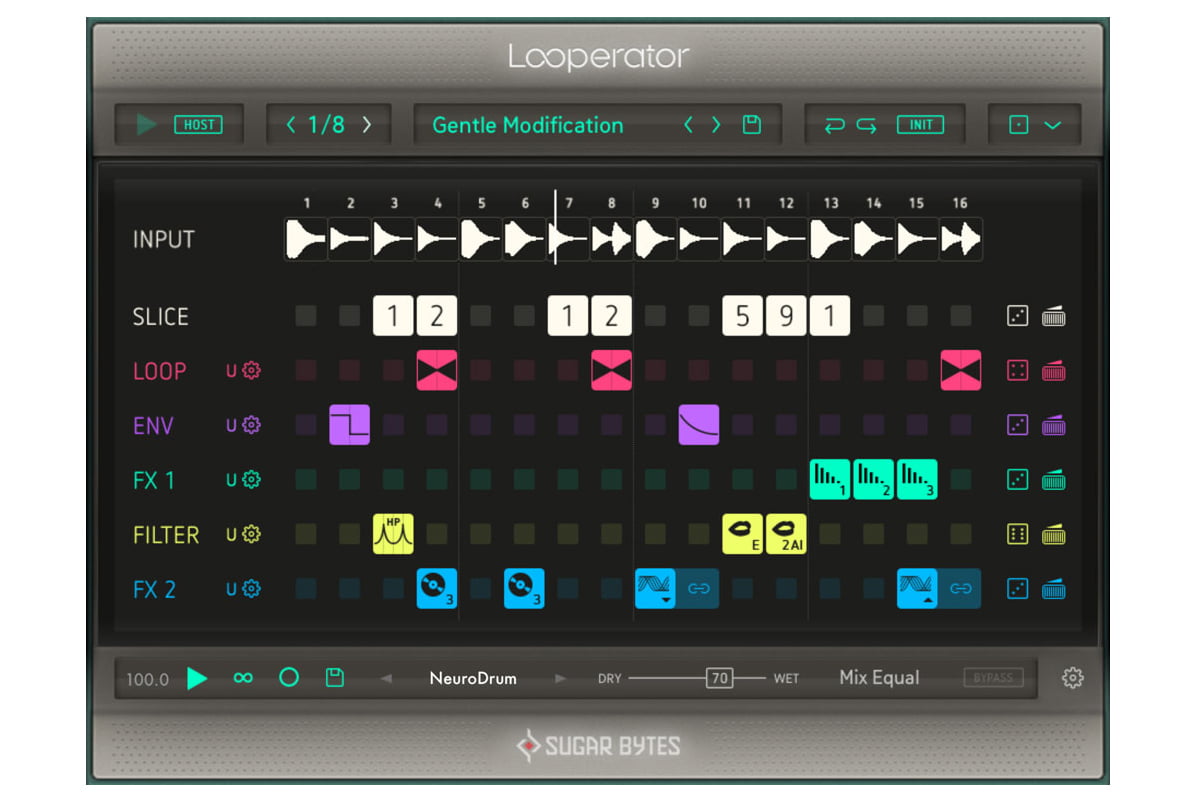
Task: Randomize the FX 1 row with dice
Action: click(1017, 480)
